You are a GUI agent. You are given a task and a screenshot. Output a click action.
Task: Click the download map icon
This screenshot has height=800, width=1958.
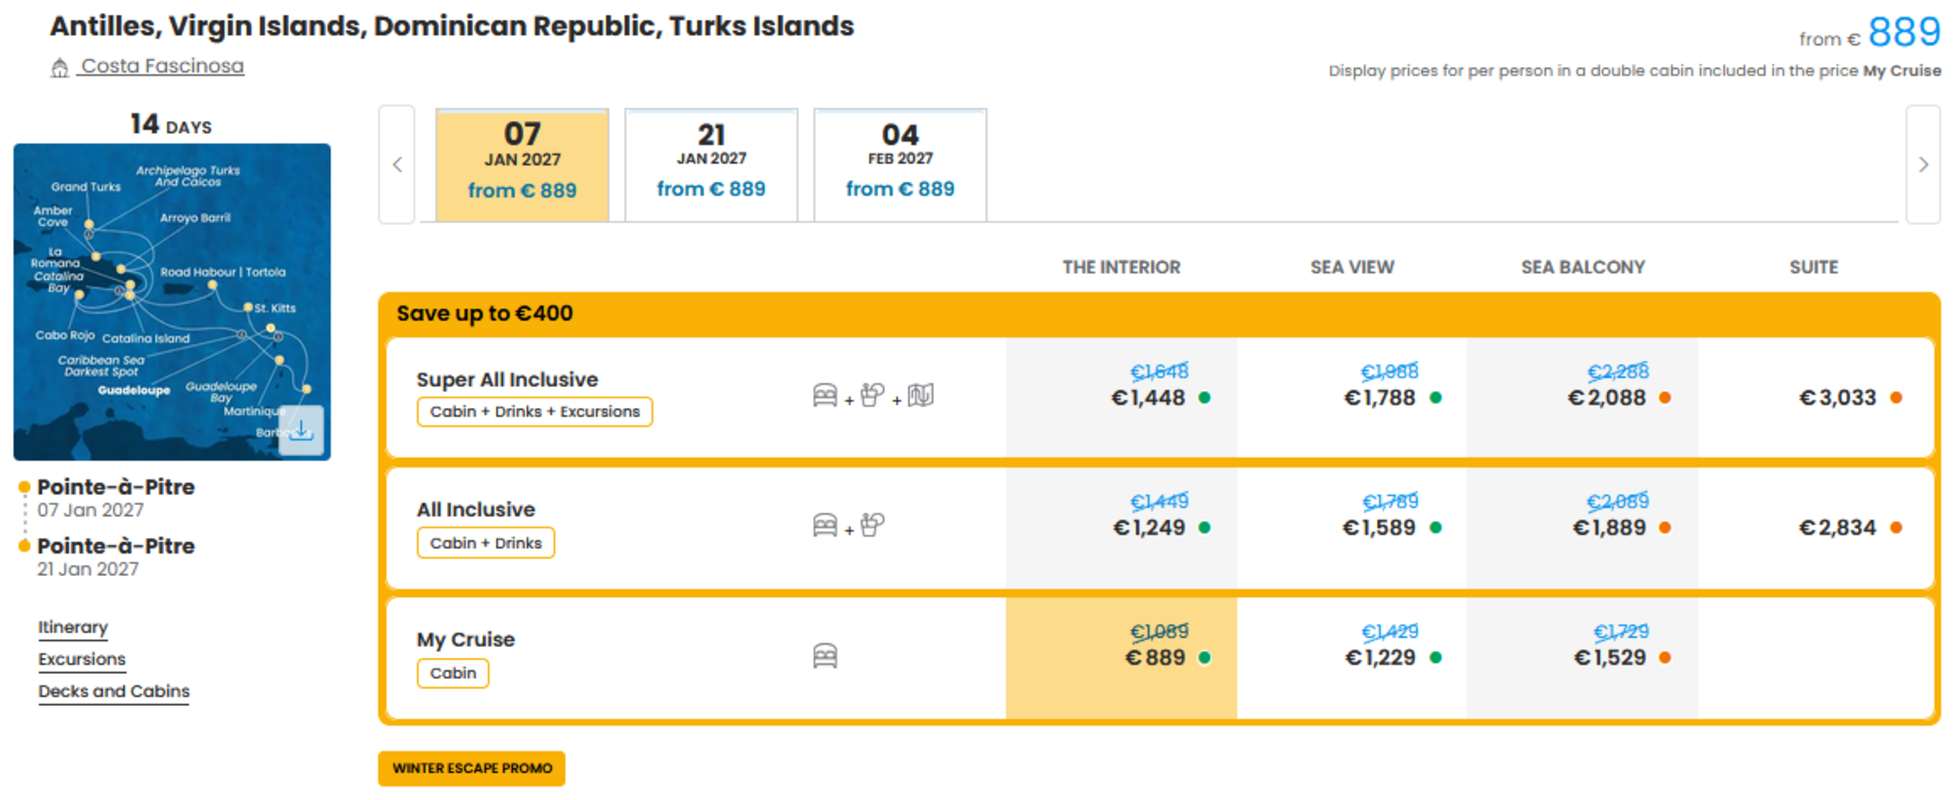[301, 431]
